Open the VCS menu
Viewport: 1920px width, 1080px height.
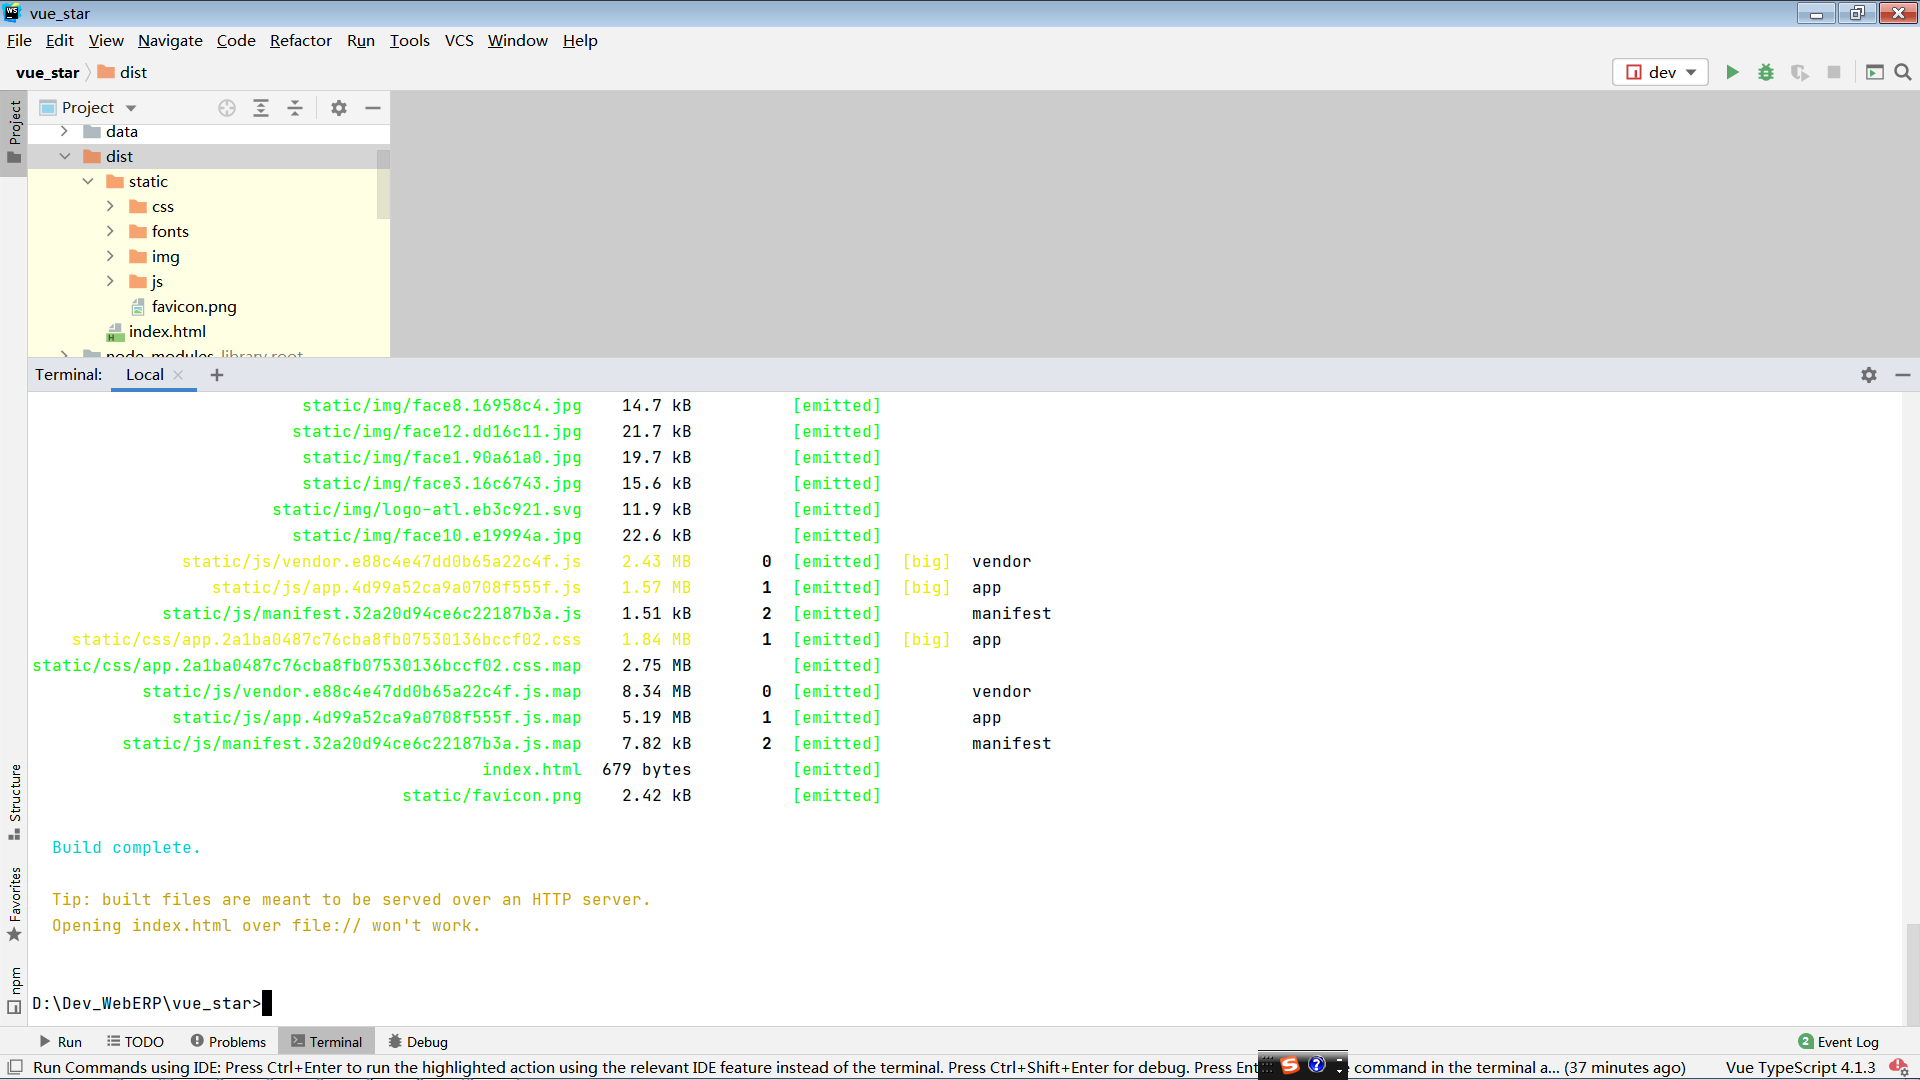tap(459, 41)
